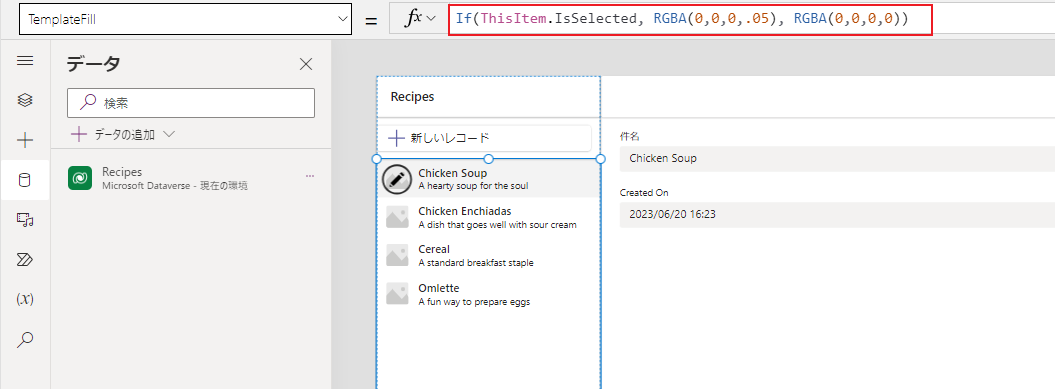Click the Insert plus icon in left rail
Screen dimensions: 1055x389
pyautogui.click(x=25, y=140)
